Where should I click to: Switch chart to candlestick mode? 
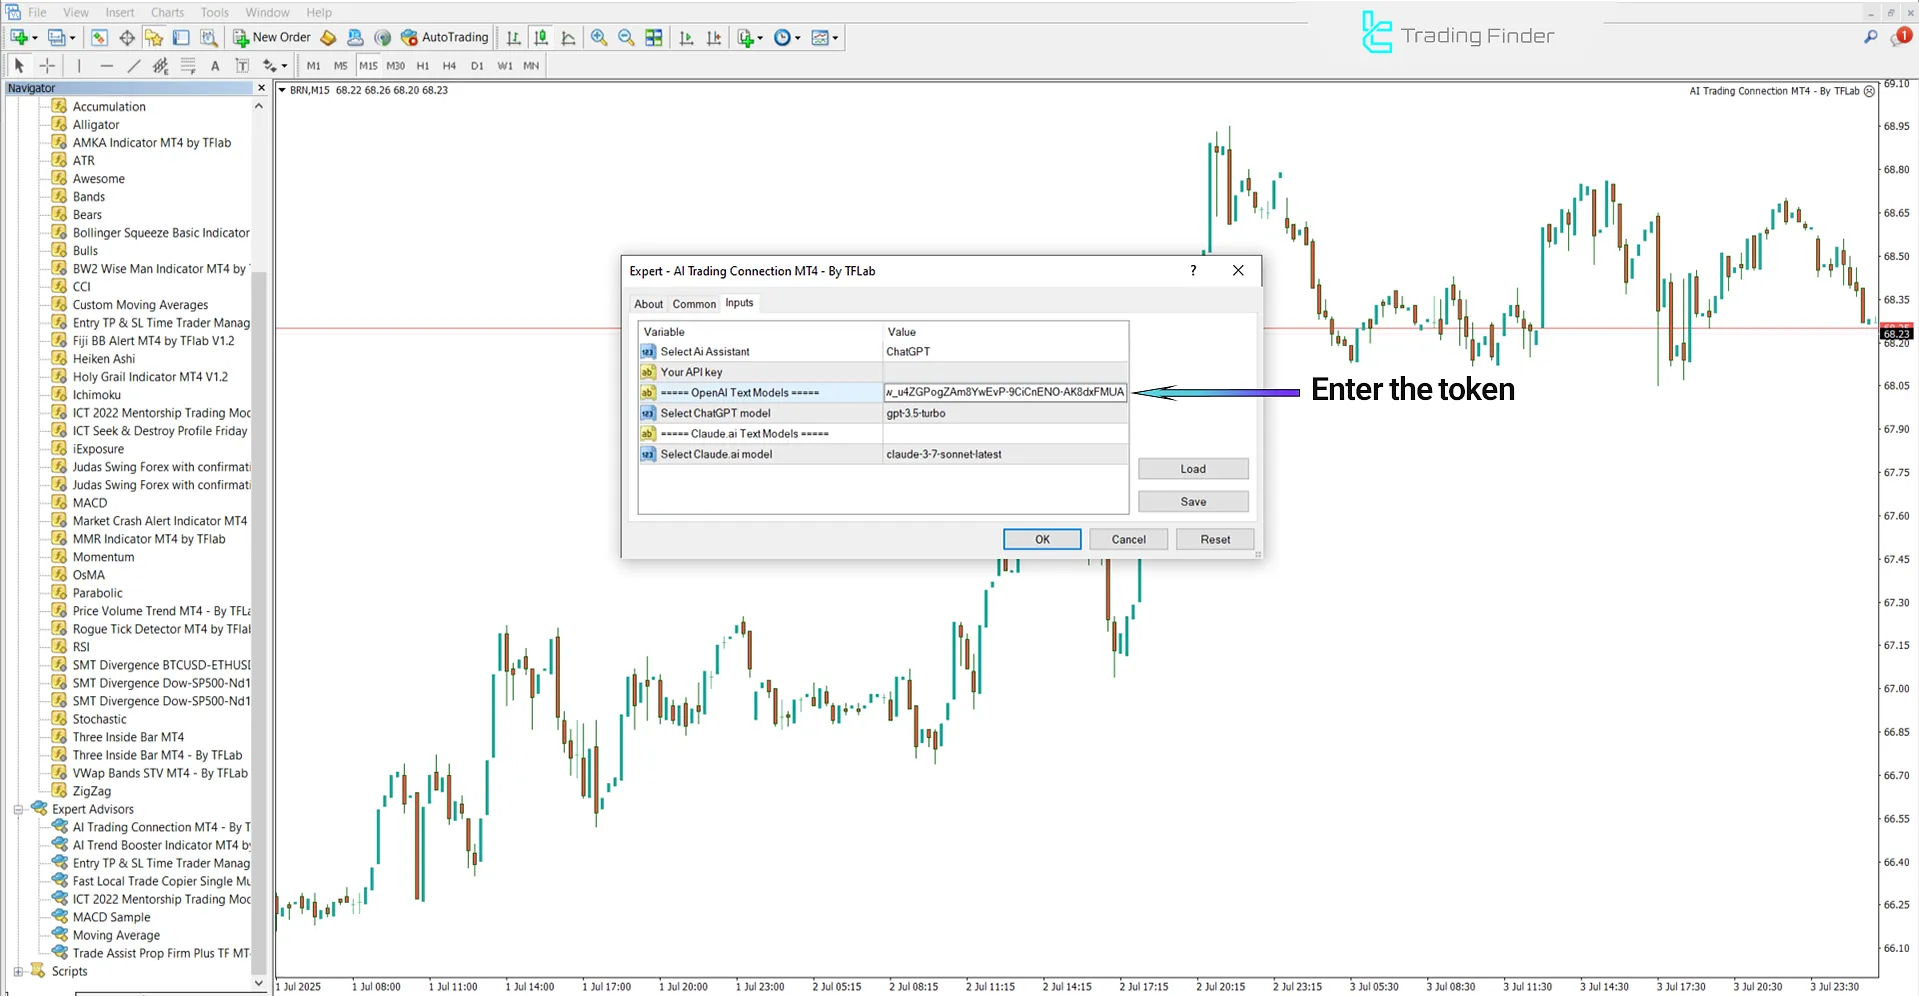click(541, 37)
